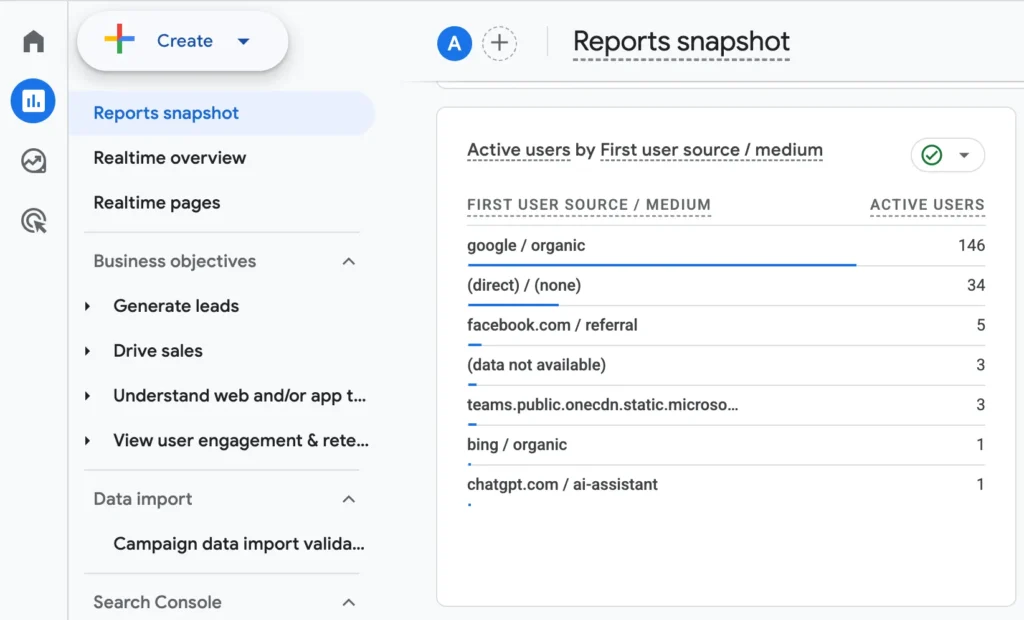Expand the Drive sales triangle
The image size is (1024, 620).
(88, 351)
